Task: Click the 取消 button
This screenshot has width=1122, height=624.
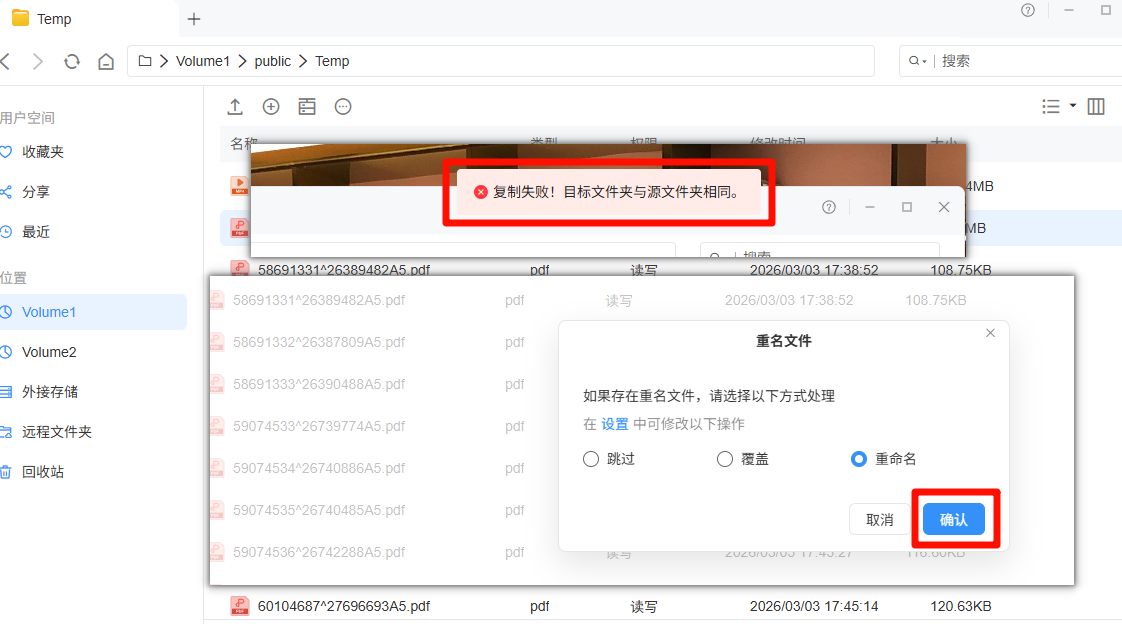Action: 880,520
